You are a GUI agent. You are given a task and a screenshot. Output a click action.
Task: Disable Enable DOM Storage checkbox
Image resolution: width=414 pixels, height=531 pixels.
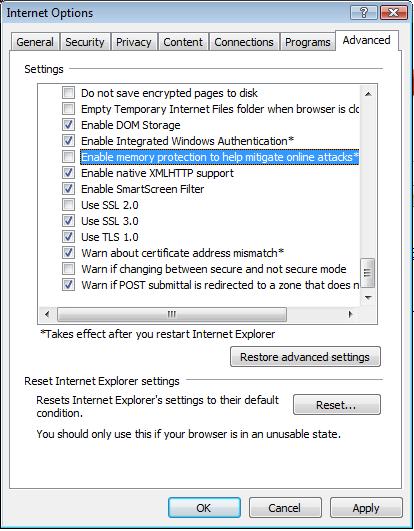point(68,125)
